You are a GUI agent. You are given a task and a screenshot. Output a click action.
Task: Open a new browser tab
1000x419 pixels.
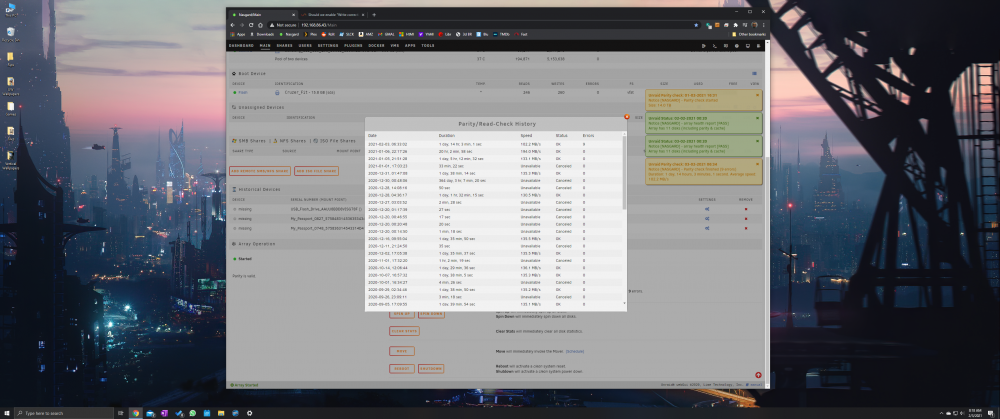pos(374,15)
